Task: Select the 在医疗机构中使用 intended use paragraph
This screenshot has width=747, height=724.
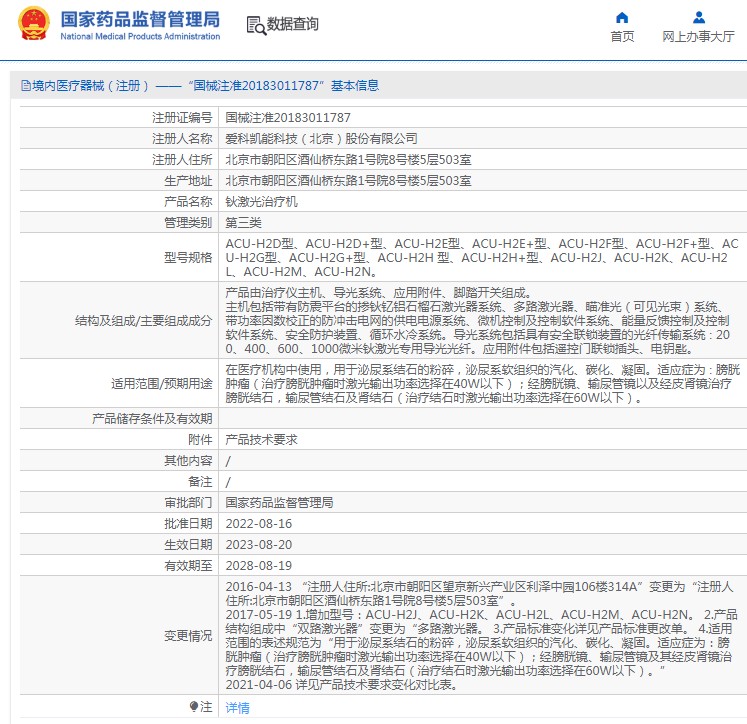Action: pos(483,383)
